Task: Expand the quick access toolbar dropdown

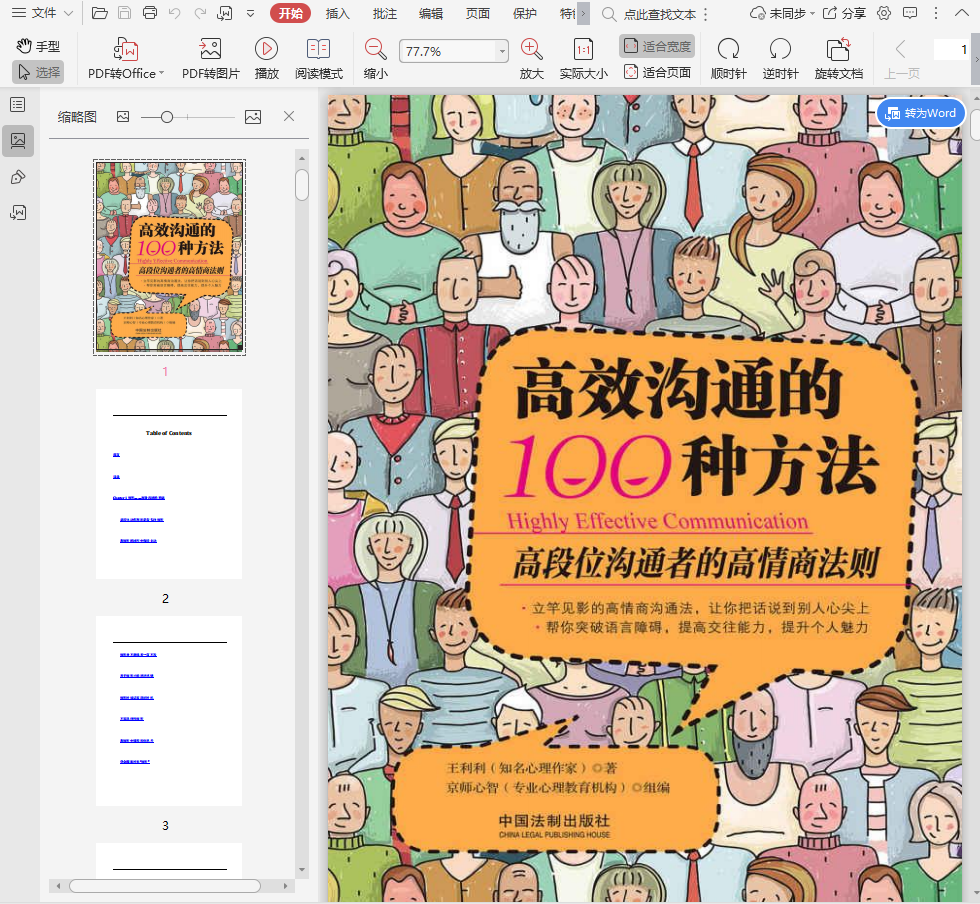Action: (251, 13)
